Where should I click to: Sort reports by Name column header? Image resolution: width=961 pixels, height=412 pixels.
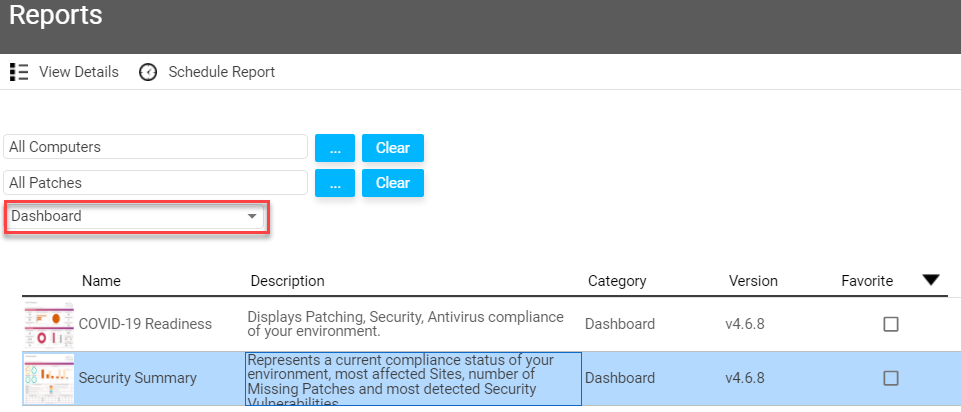point(101,281)
